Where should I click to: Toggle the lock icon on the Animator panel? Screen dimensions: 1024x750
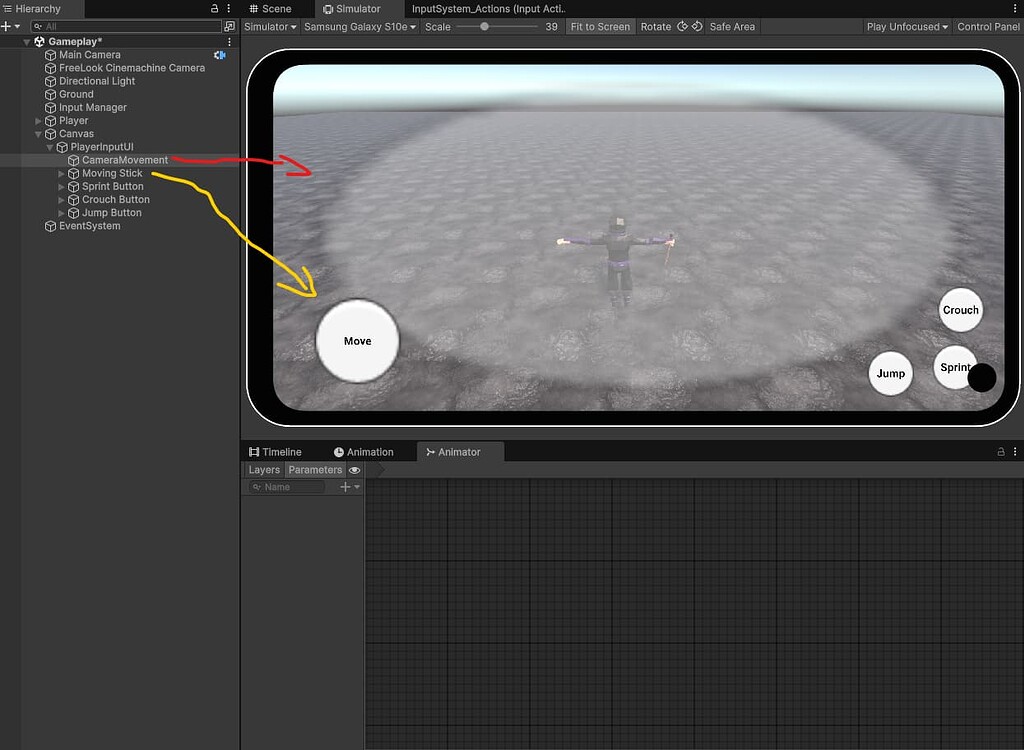point(1000,451)
